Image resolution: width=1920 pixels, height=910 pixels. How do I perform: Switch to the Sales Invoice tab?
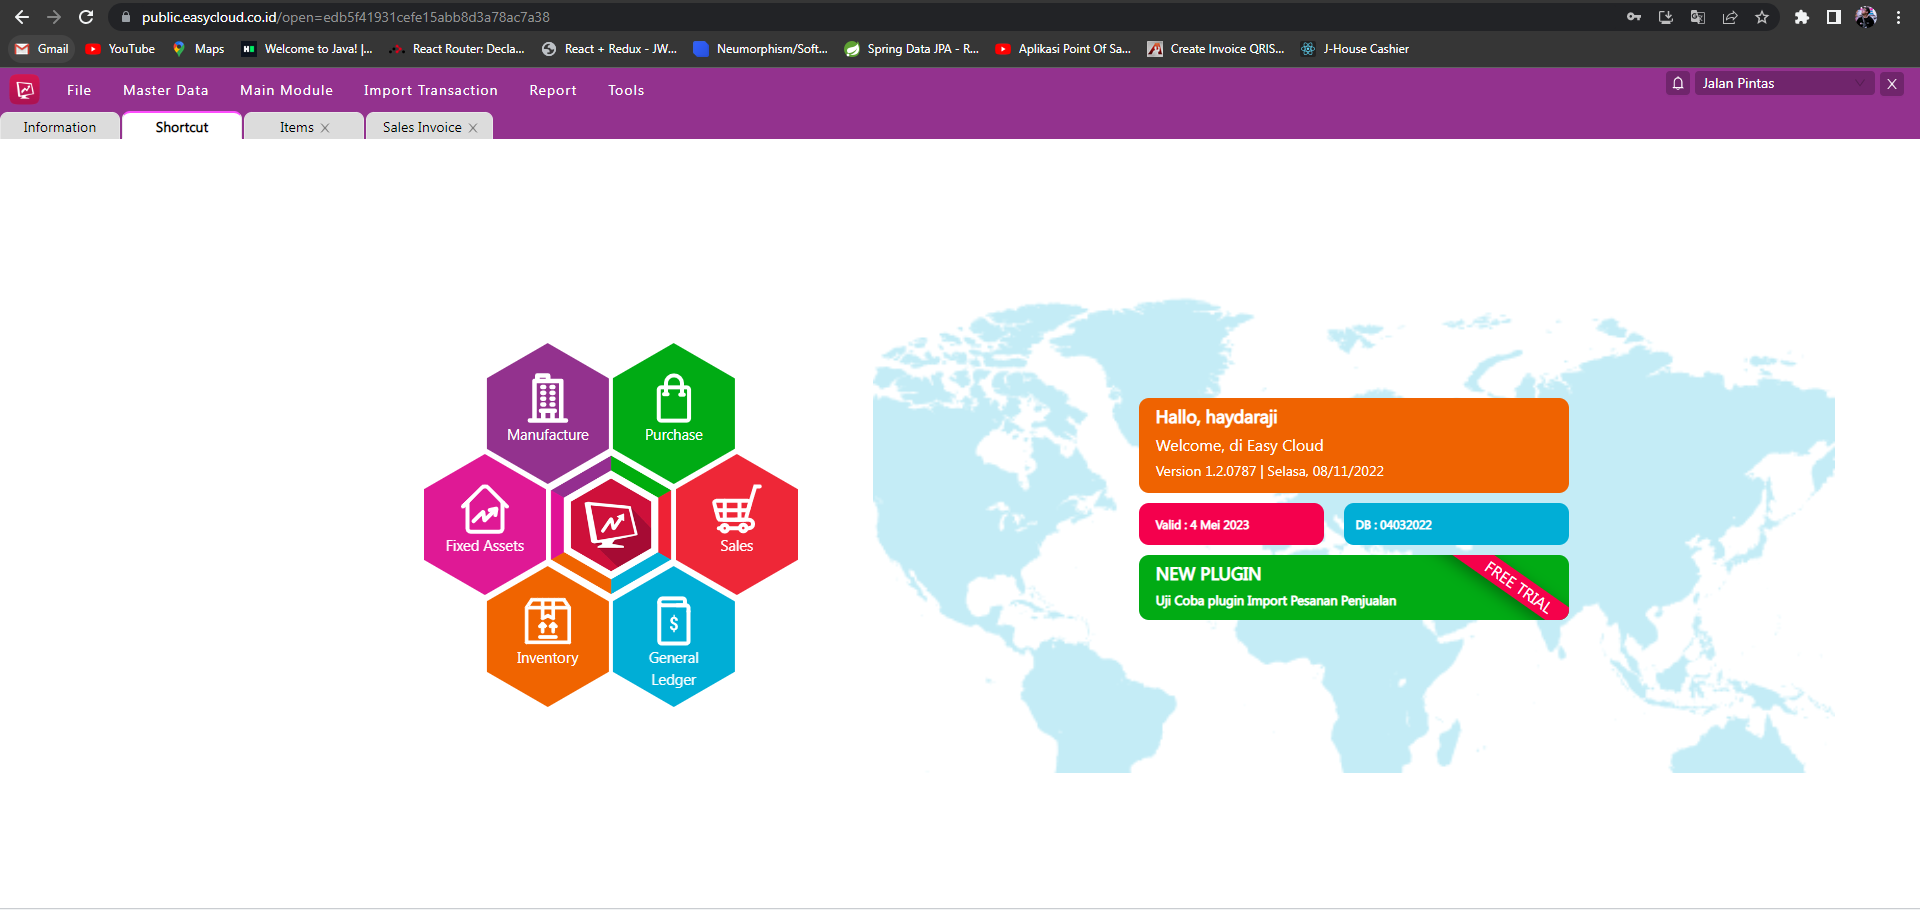click(x=421, y=127)
